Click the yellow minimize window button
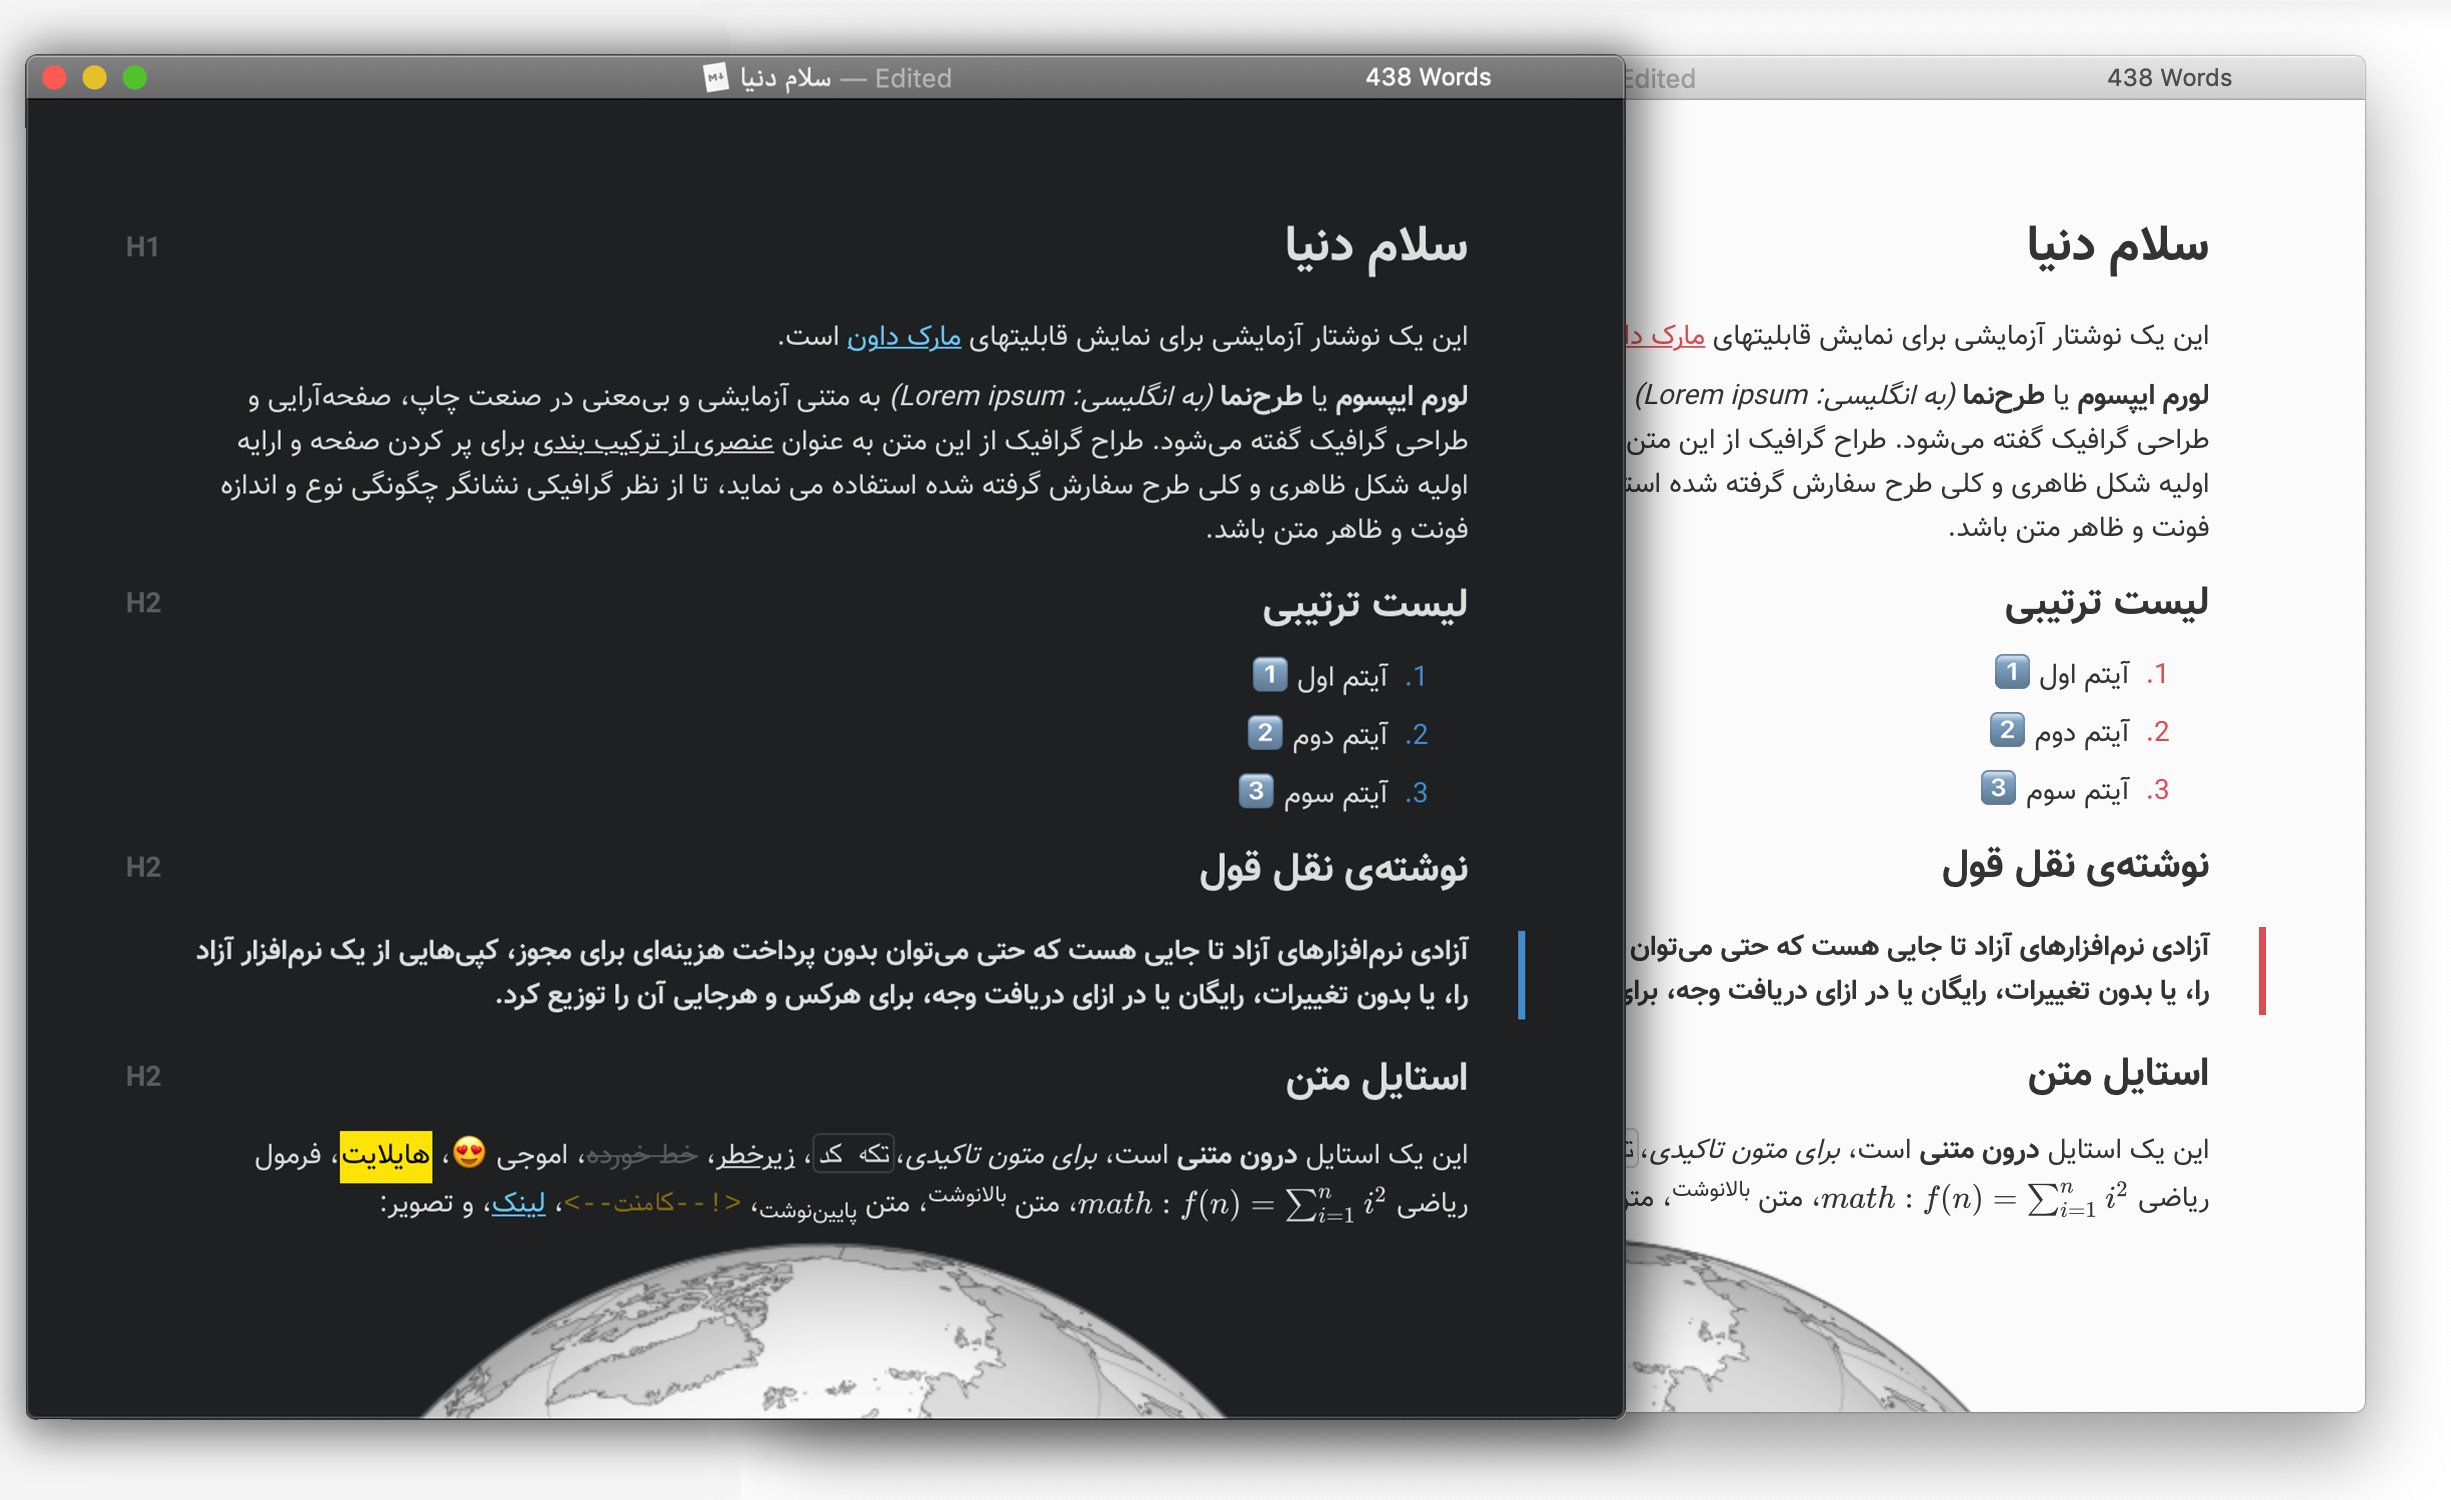This screenshot has height=1500, width=2451. tap(95, 77)
